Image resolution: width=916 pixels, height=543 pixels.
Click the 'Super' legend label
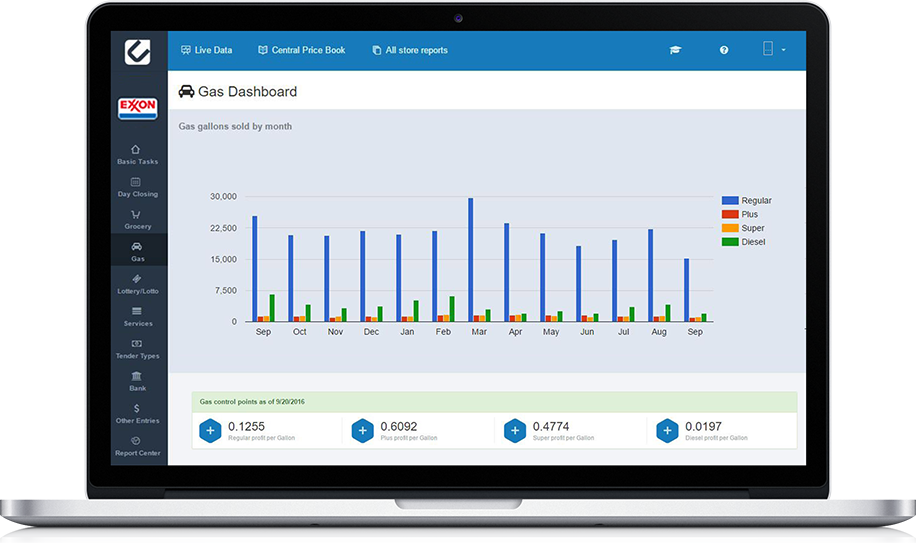click(753, 228)
